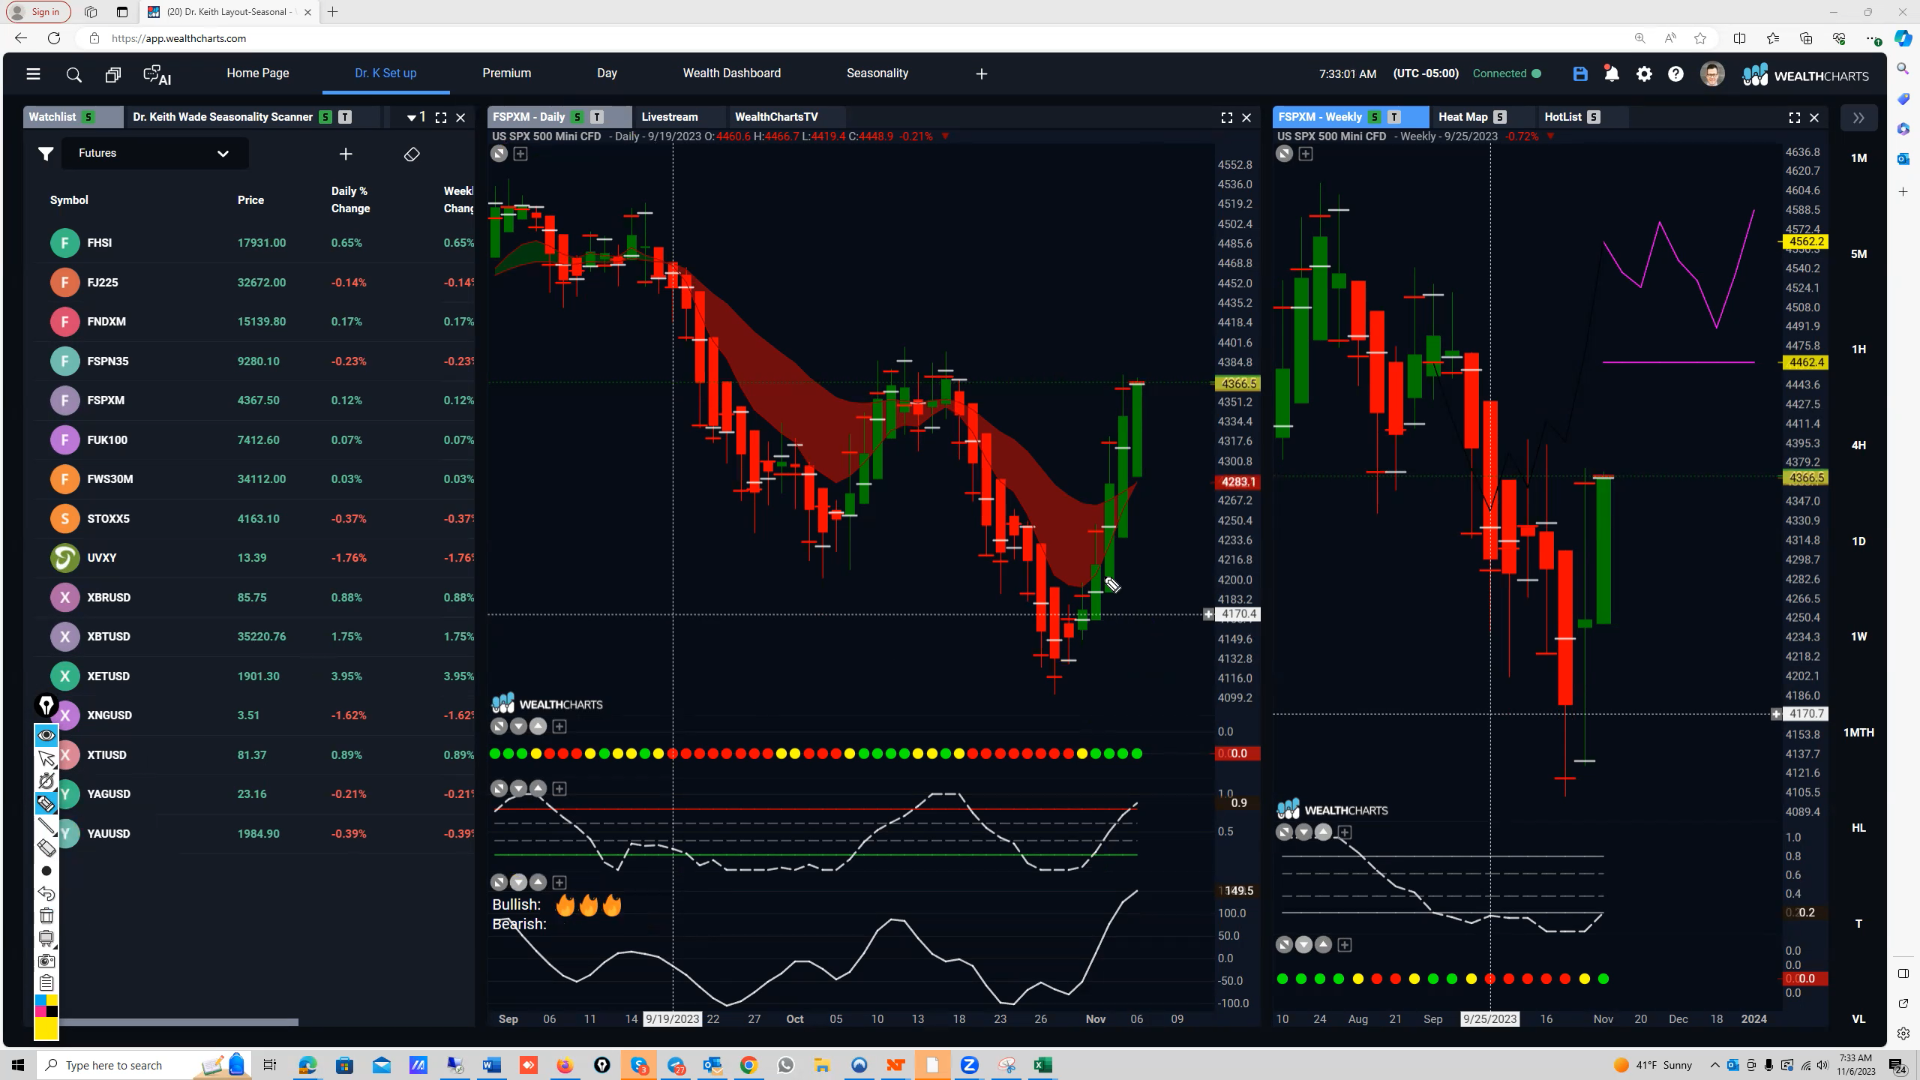This screenshot has height=1080, width=1920.
Task: Select the eraser in the drawing toolbar
Action: (46, 848)
